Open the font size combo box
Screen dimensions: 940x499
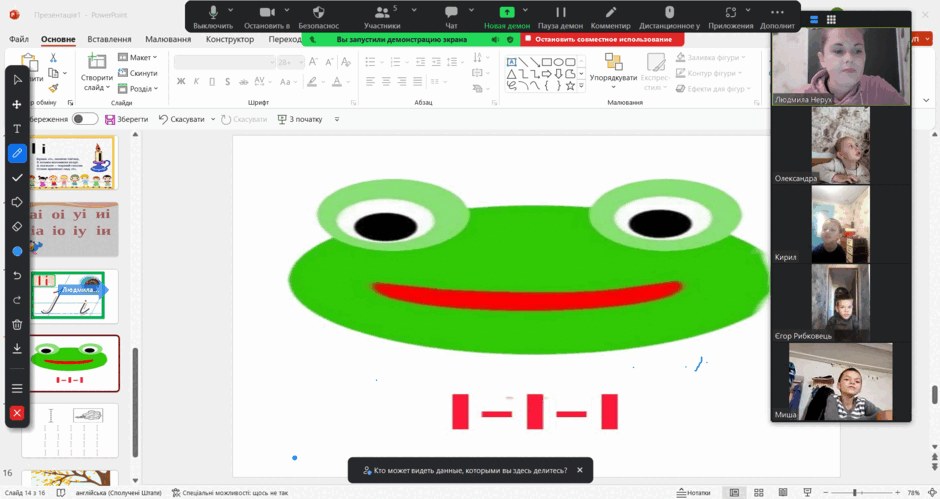(x=291, y=62)
